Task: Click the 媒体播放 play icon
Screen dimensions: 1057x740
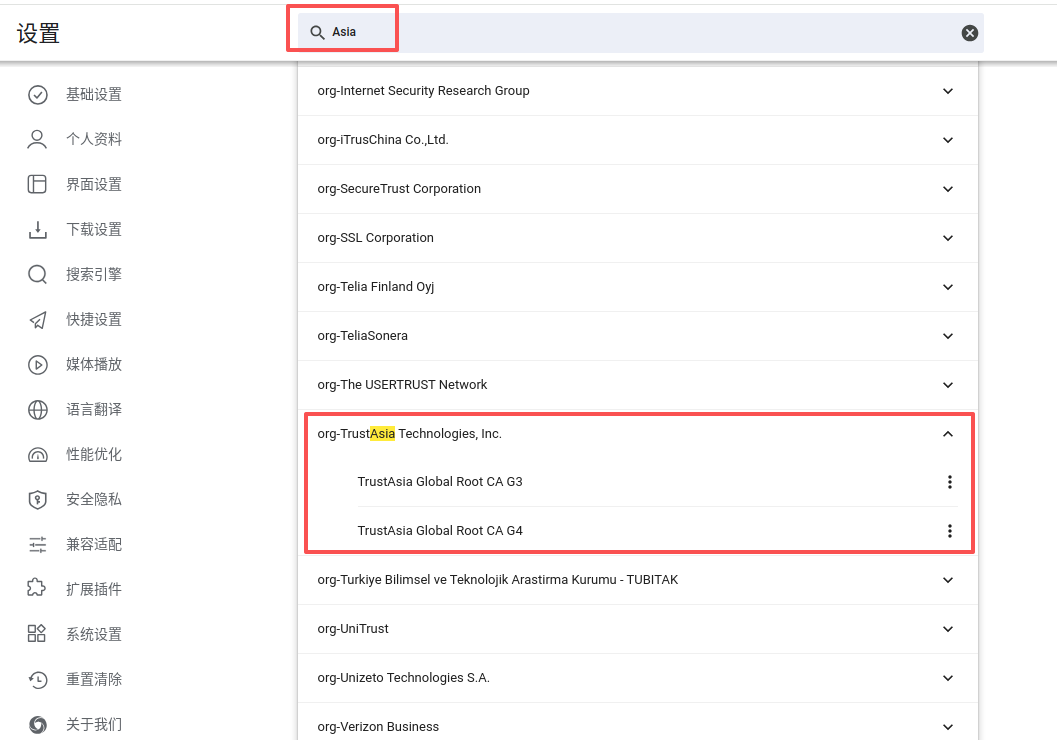Action: tap(37, 365)
